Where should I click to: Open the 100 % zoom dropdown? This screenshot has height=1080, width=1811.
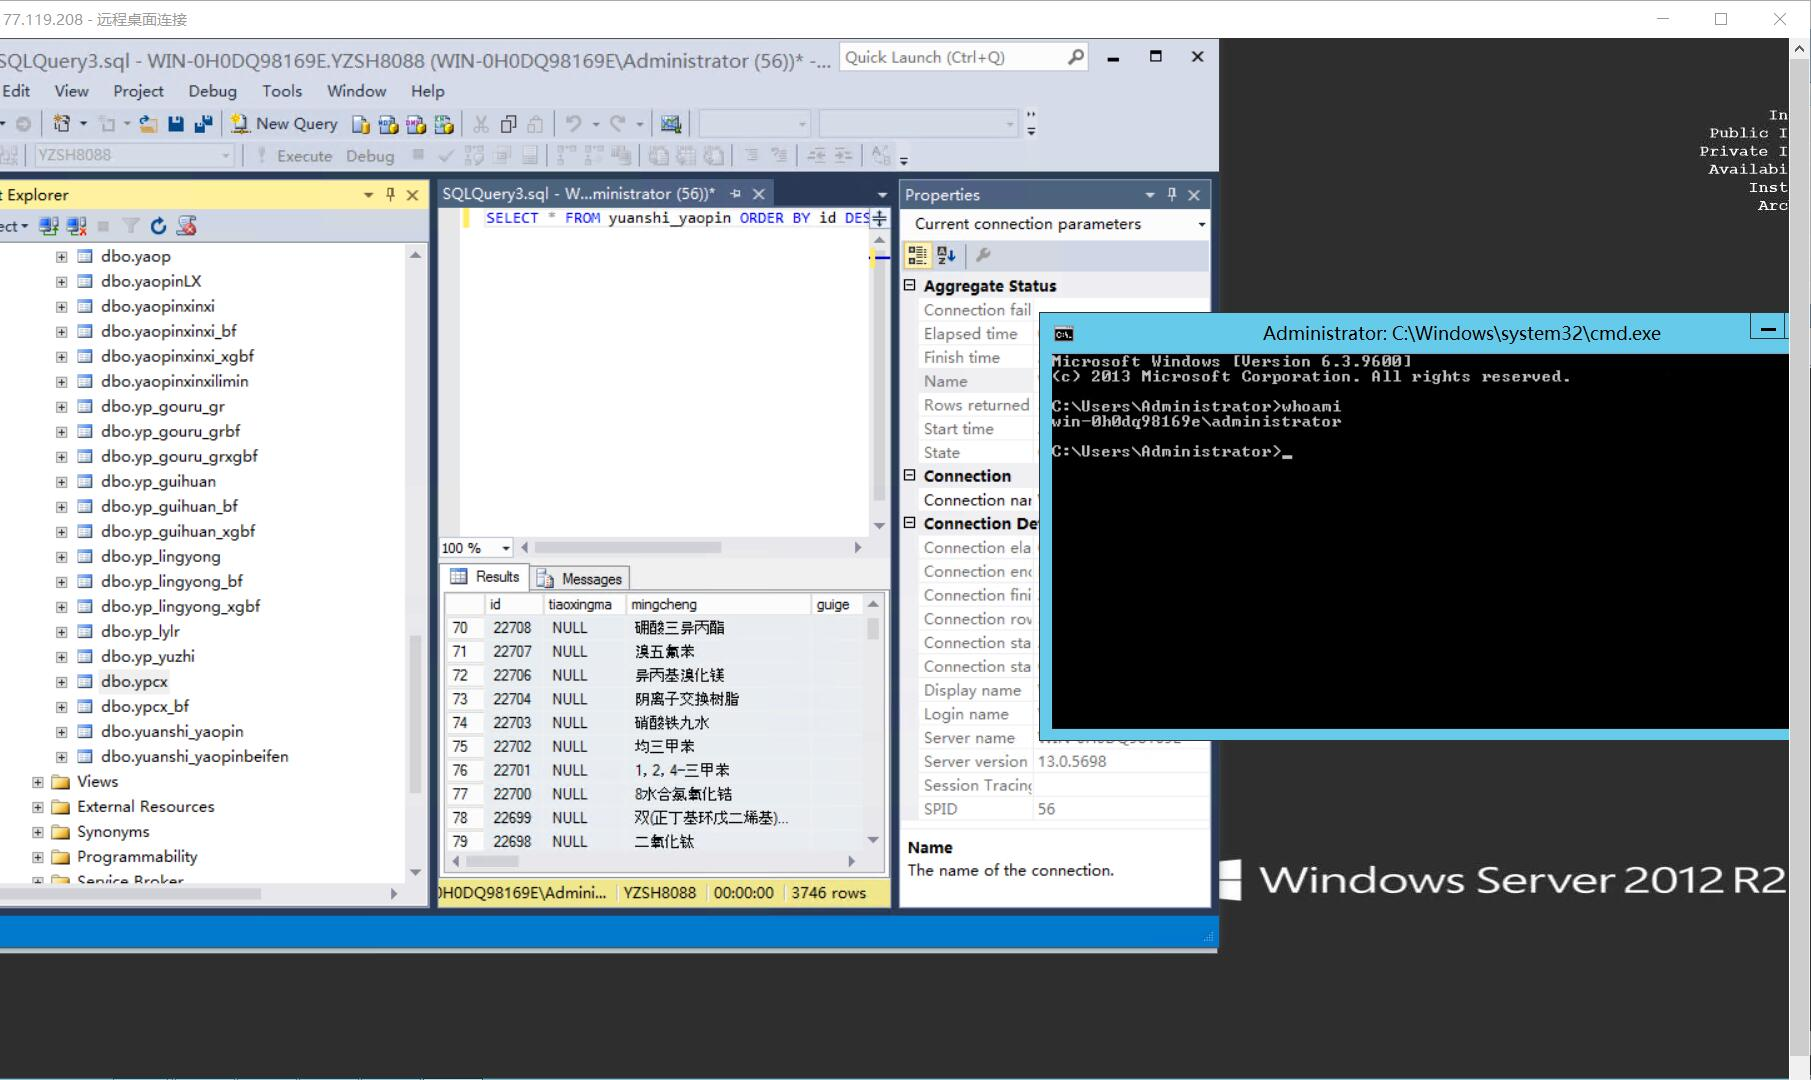[x=506, y=548]
